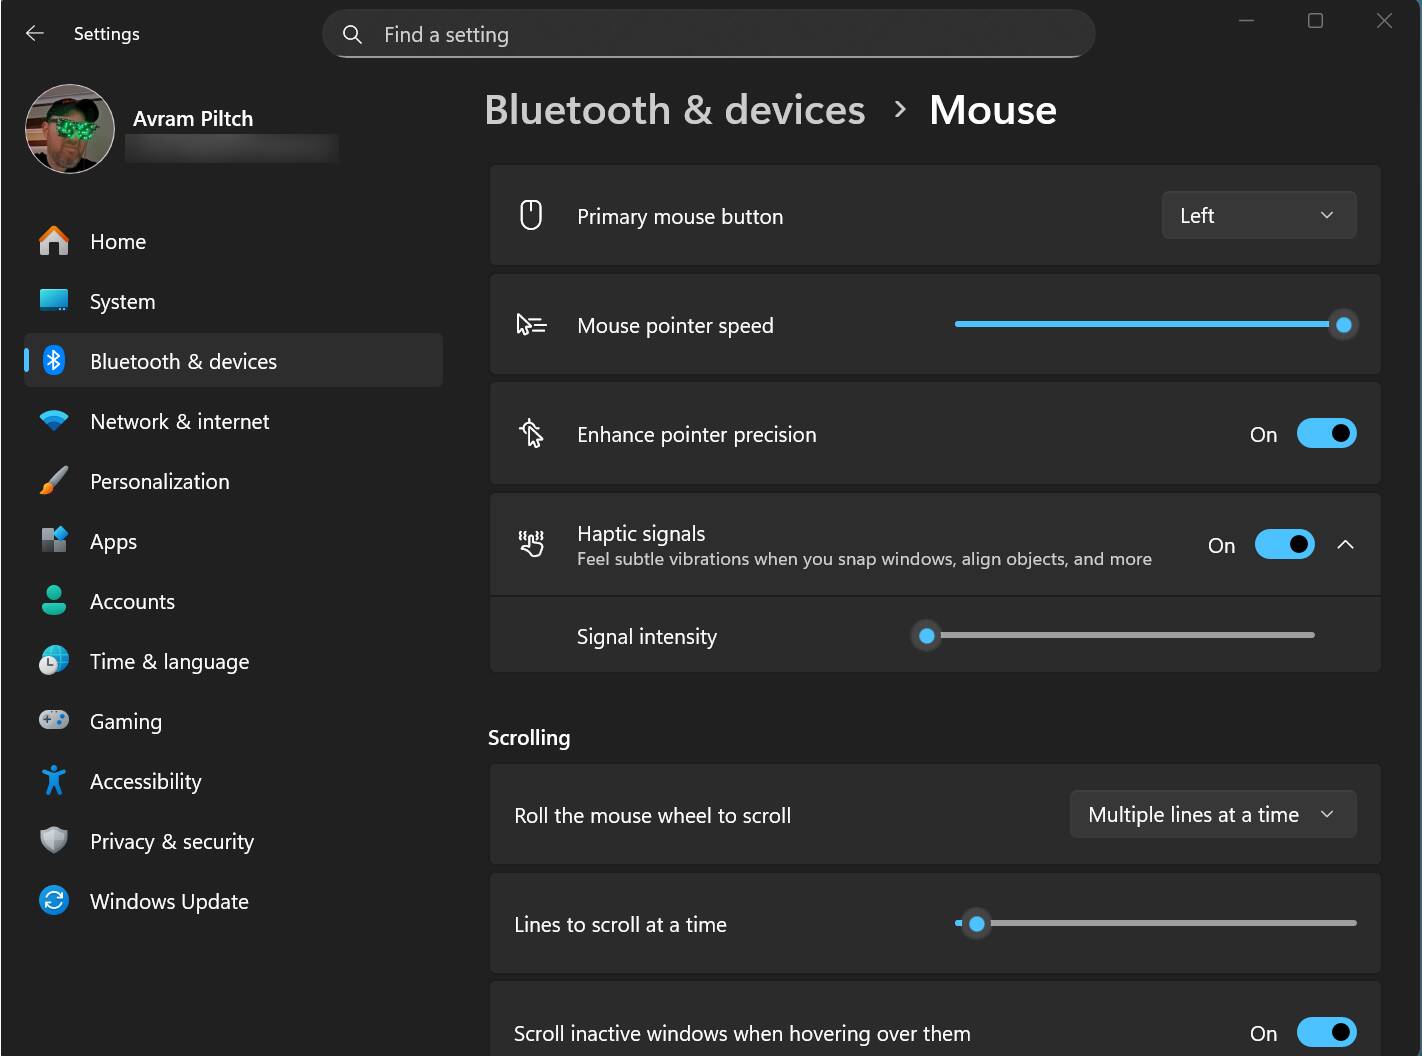This screenshot has height=1058, width=1422.
Task: Click the Home icon in sidebar
Action: (54, 241)
